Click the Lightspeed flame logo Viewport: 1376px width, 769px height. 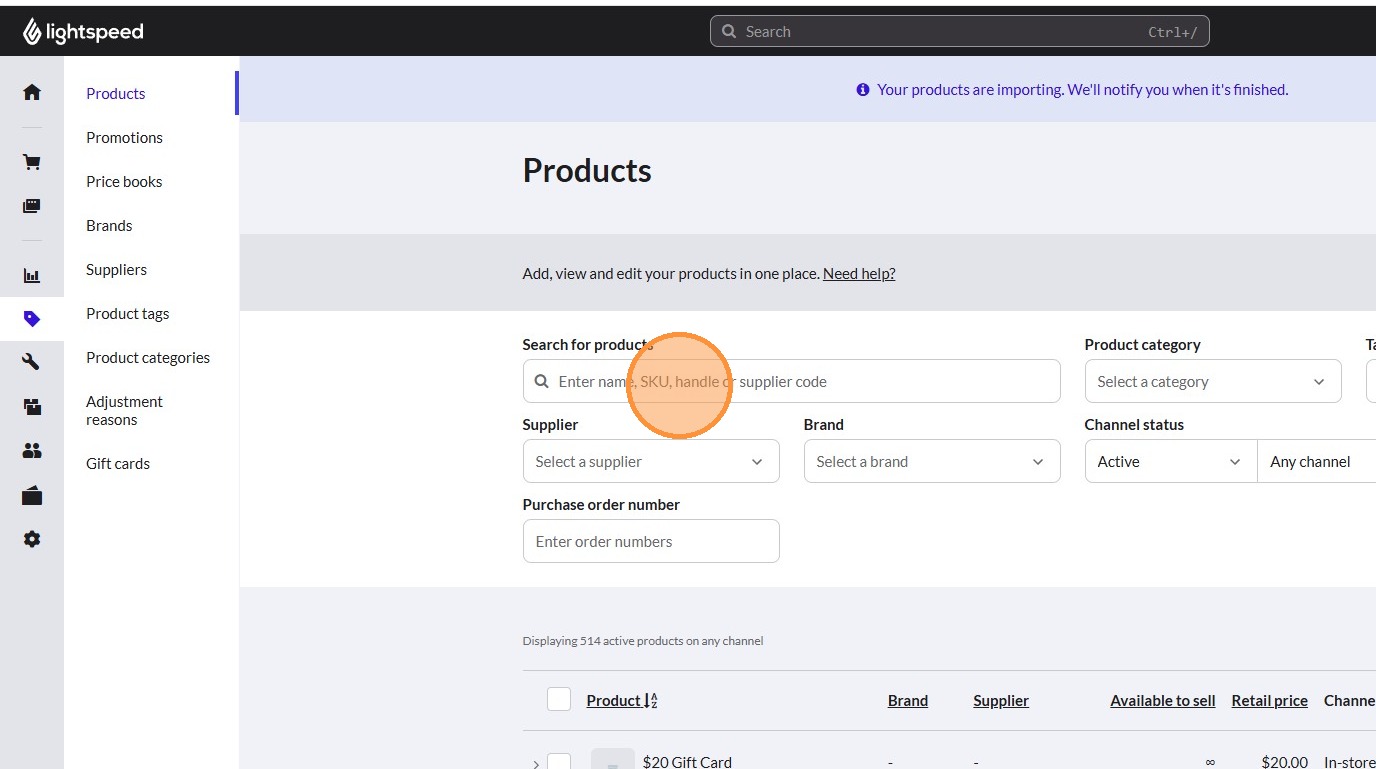[32, 32]
